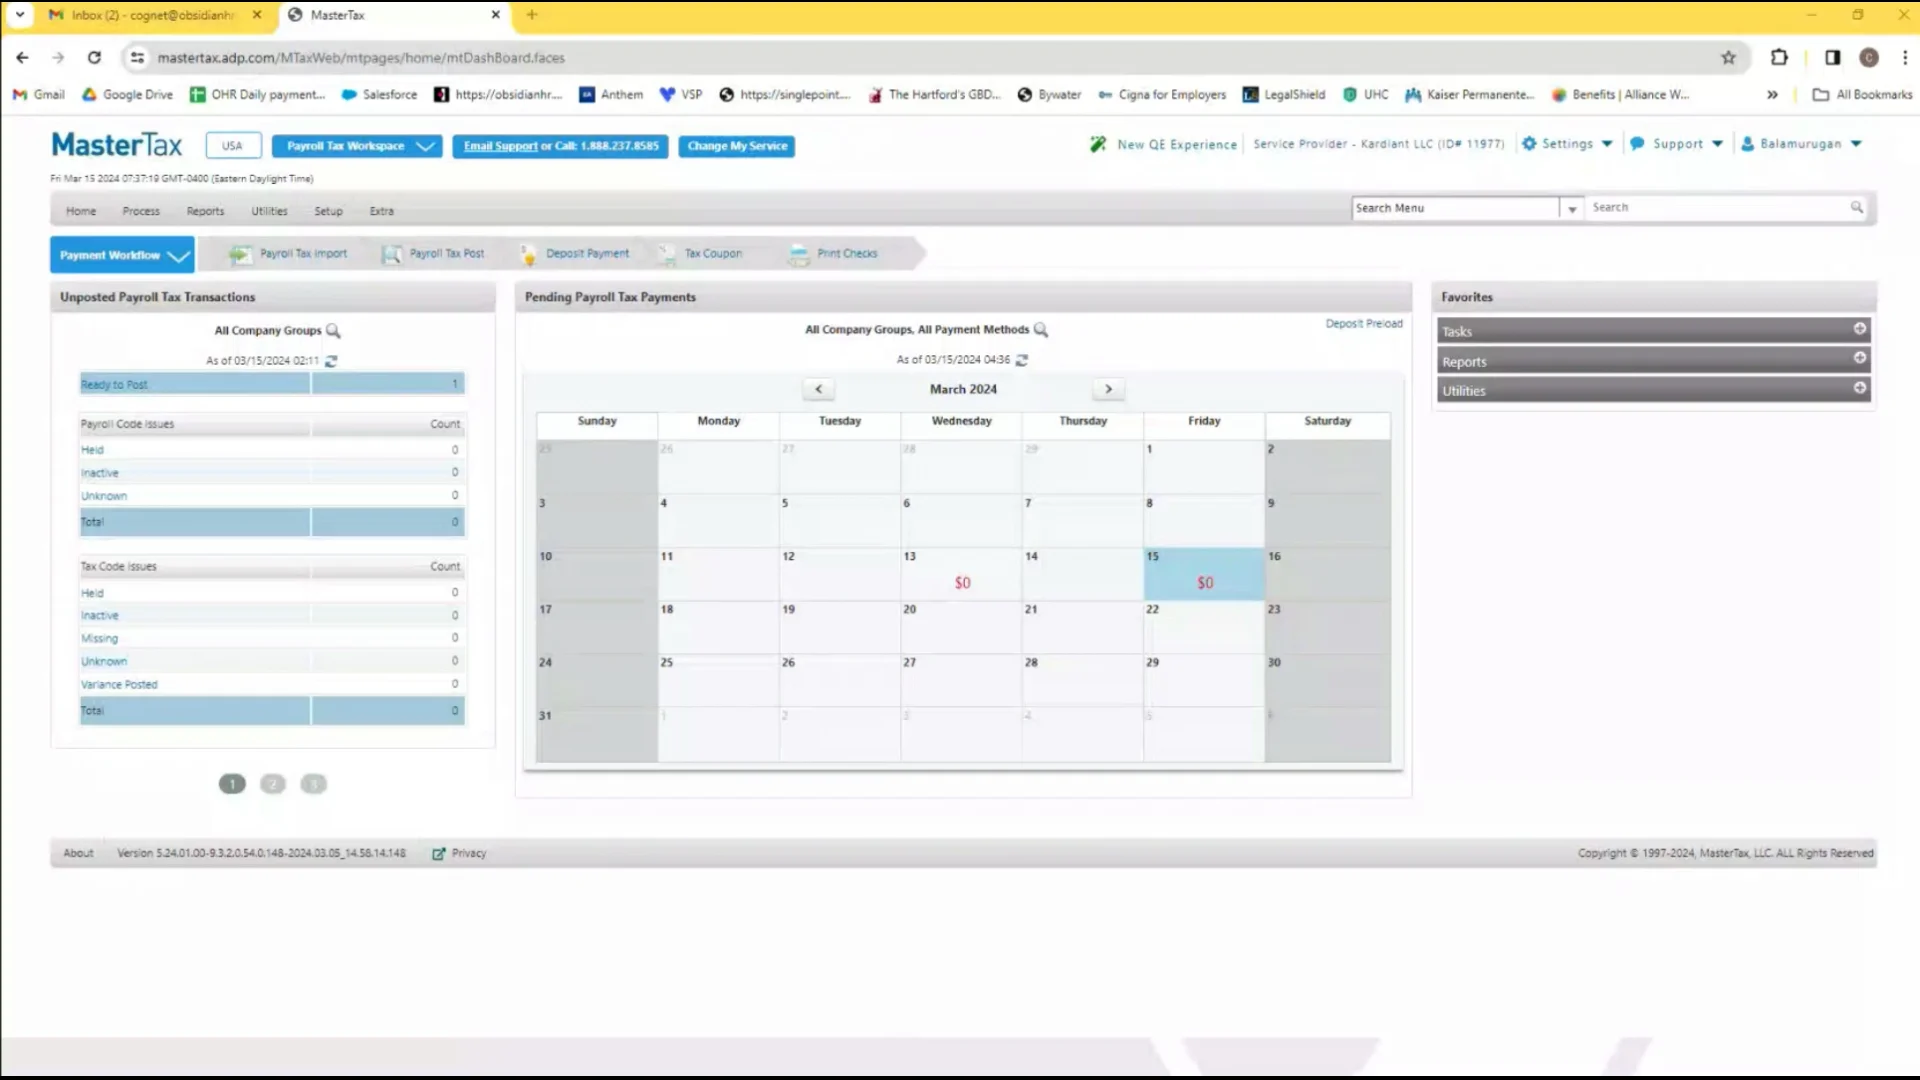Click the Ready to Post row
Viewport: 1920px width, 1080px height.
272,384
